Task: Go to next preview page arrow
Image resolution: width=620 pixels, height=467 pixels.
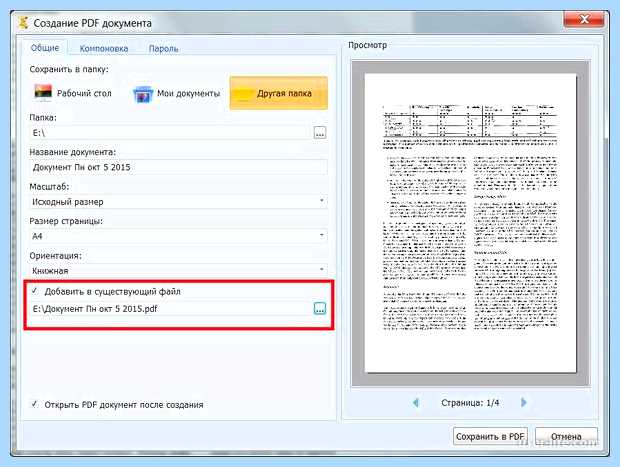Action: click(524, 403)
